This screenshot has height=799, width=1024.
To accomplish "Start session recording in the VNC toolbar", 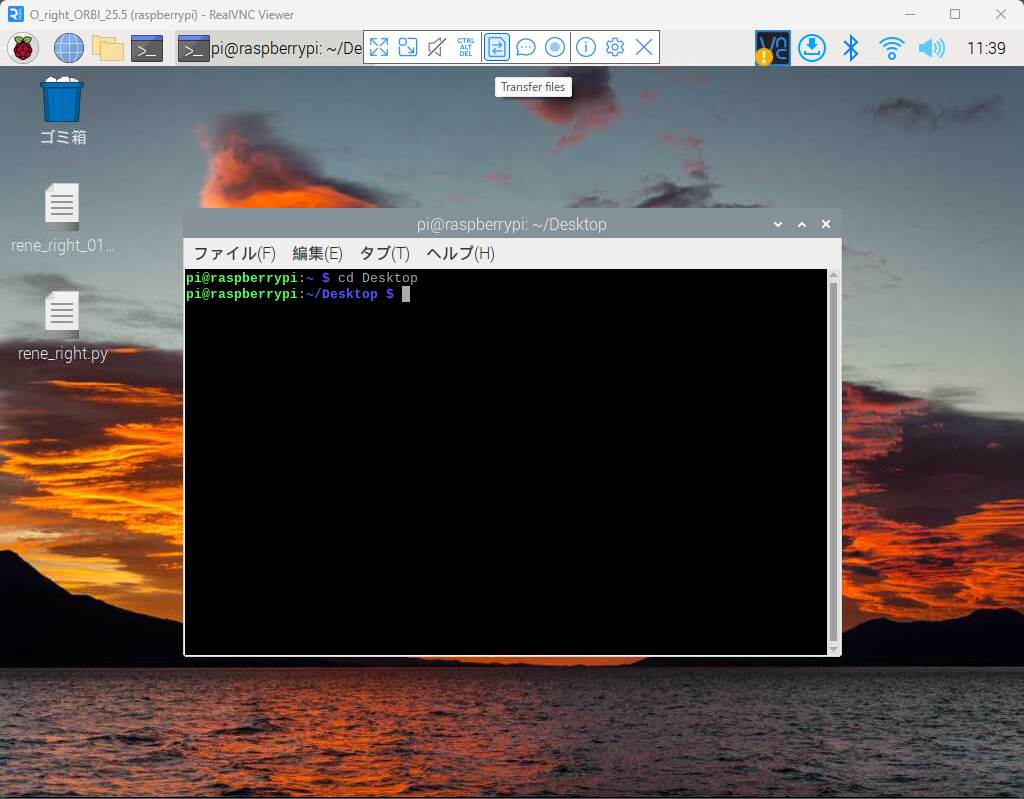I will [554, 46].
